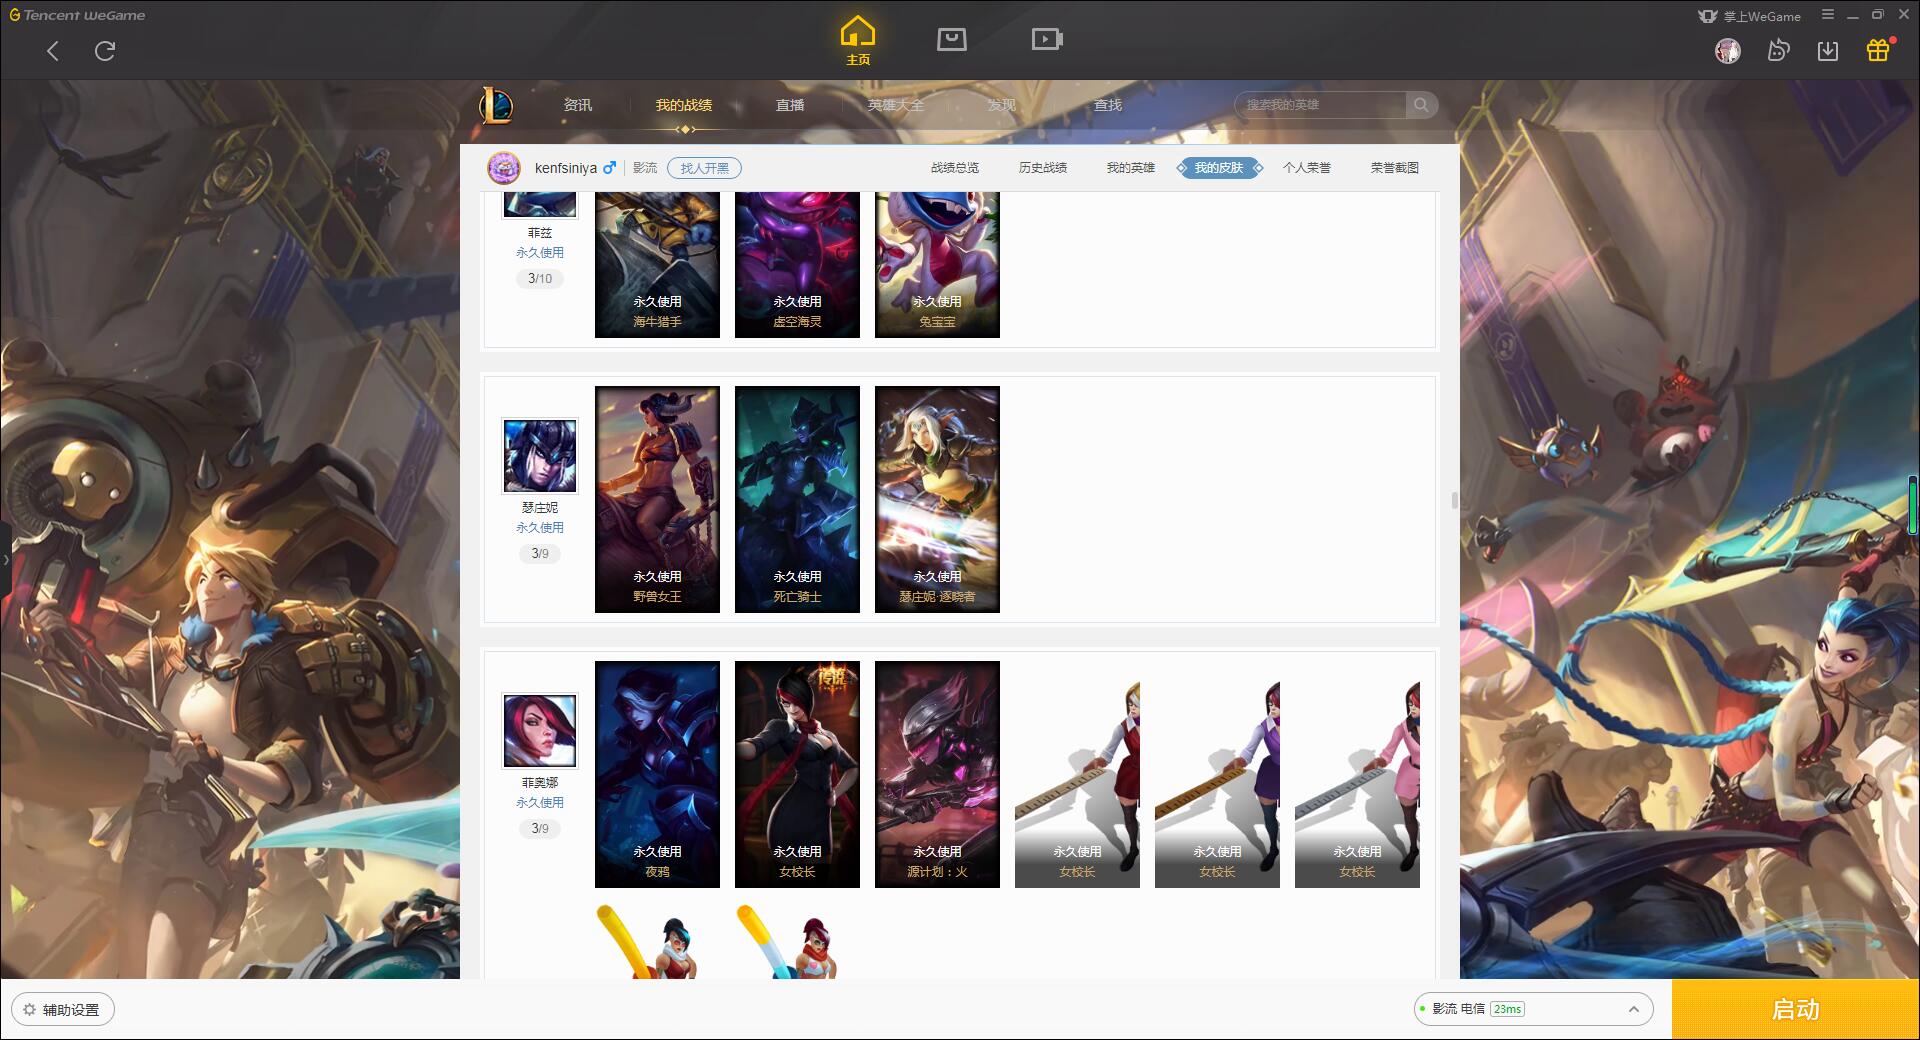
Task: Click the Tencent WeGame logo
Action: (x=77, y=15)
